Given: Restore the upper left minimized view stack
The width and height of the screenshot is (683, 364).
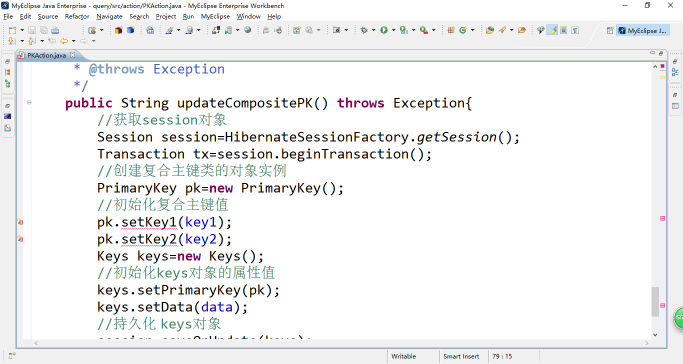Looking at the screenshot, I should (x=7, y=61).
